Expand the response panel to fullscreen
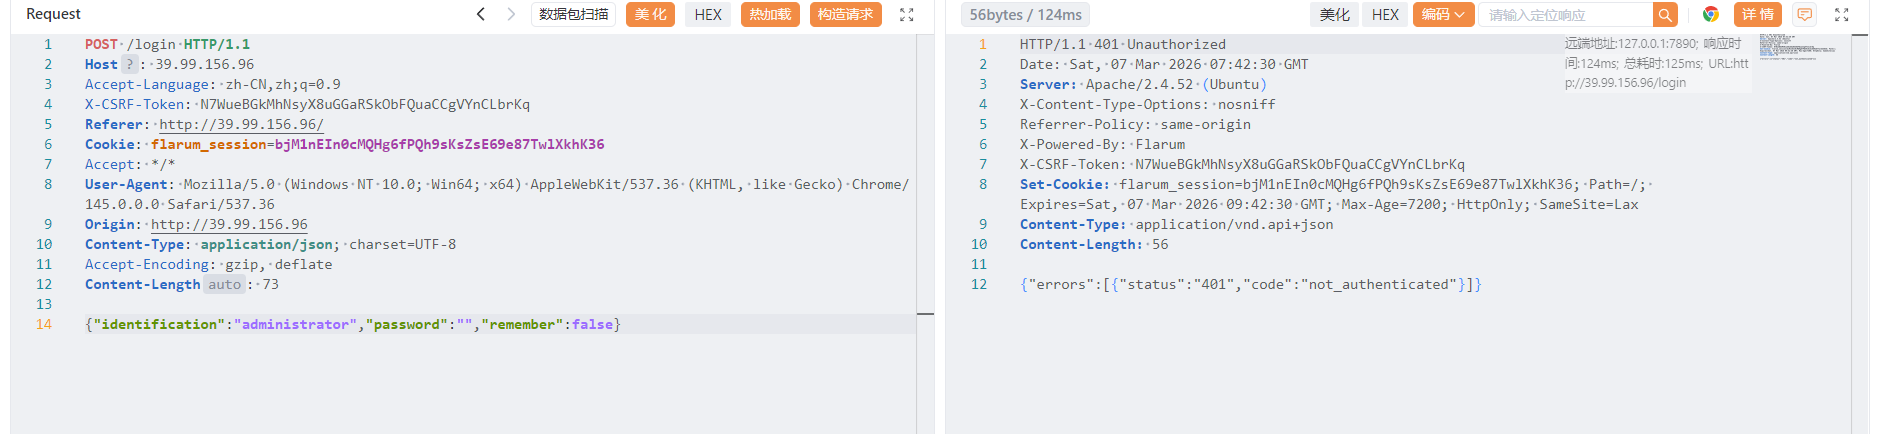Screen dimensions: 1879x434 click(1841, 15)
